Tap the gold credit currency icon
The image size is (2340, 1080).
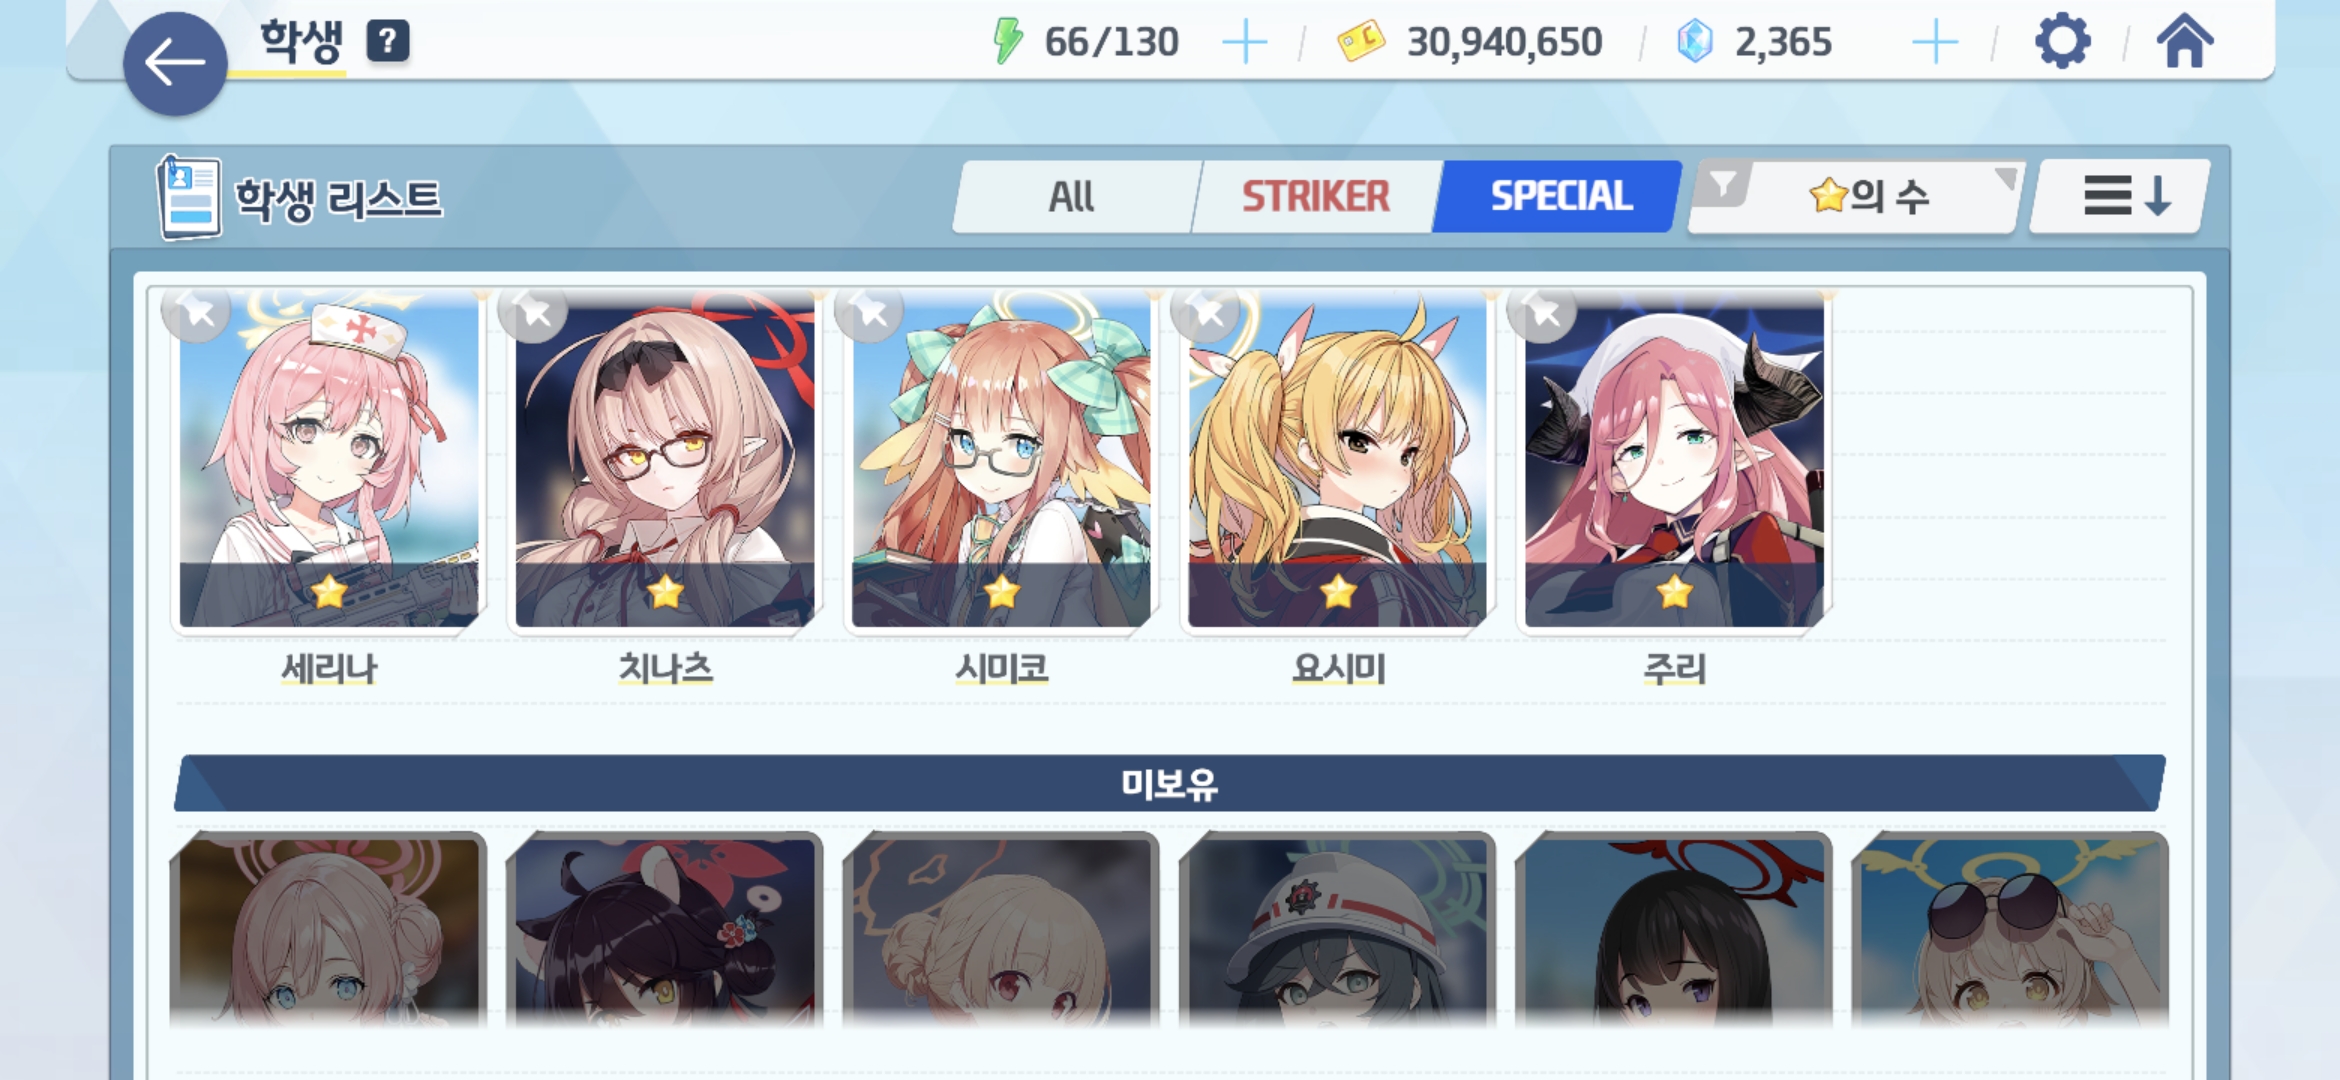tap(1361, 42)
